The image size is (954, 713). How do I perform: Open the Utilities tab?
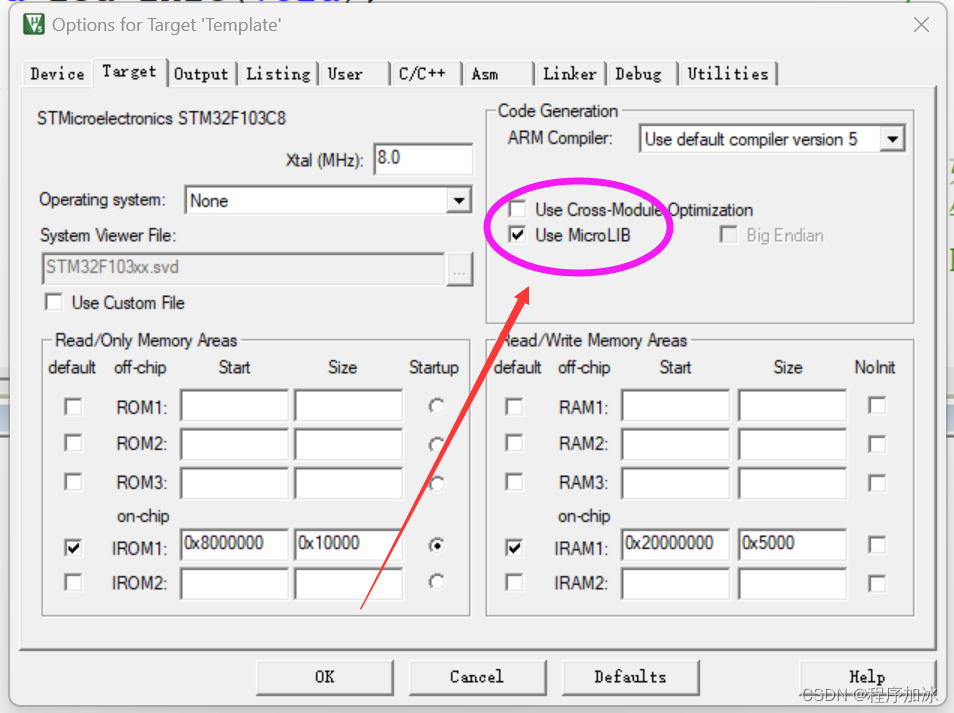coord(728,74)
